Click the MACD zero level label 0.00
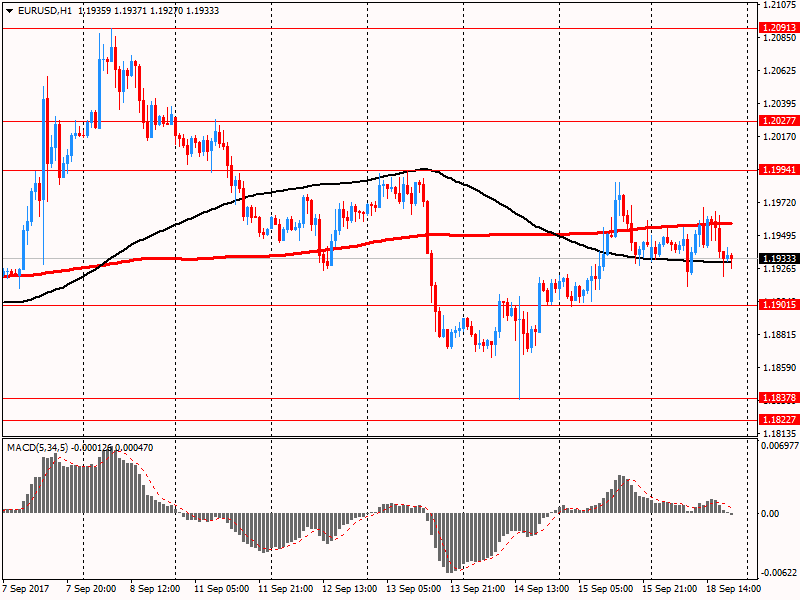Screen dimensions: 800x600 pyautogui.click(x=770, y=513)
